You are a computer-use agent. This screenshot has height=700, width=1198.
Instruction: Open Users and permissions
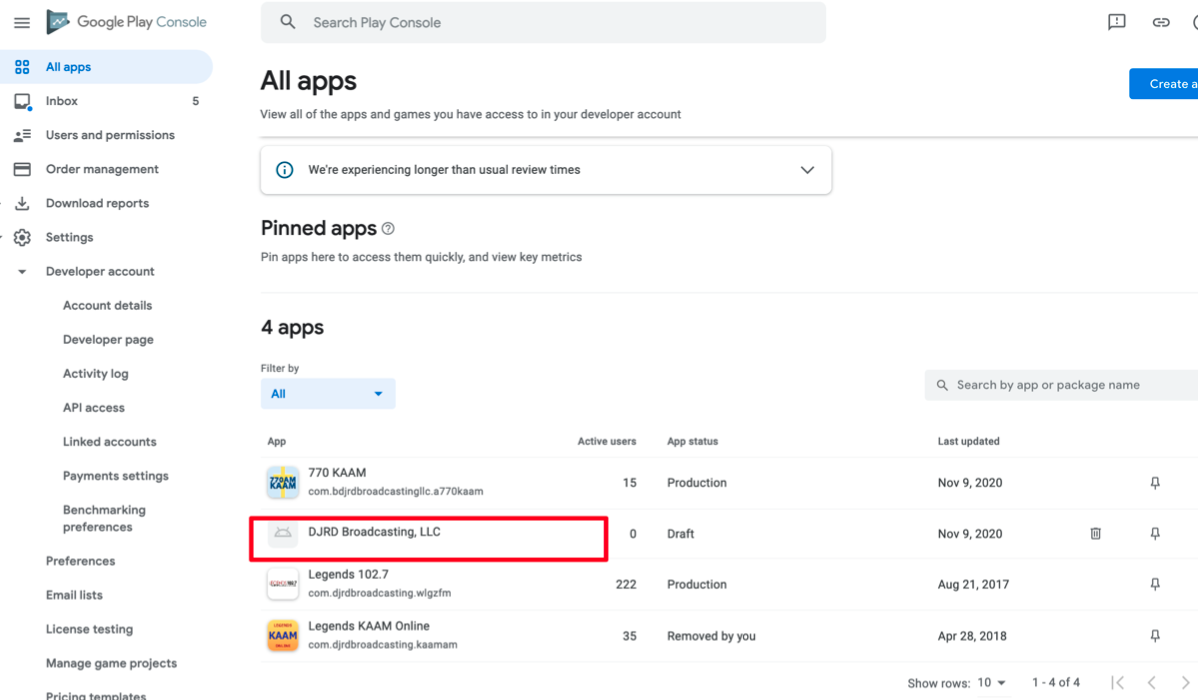click(x=110, y=135)
